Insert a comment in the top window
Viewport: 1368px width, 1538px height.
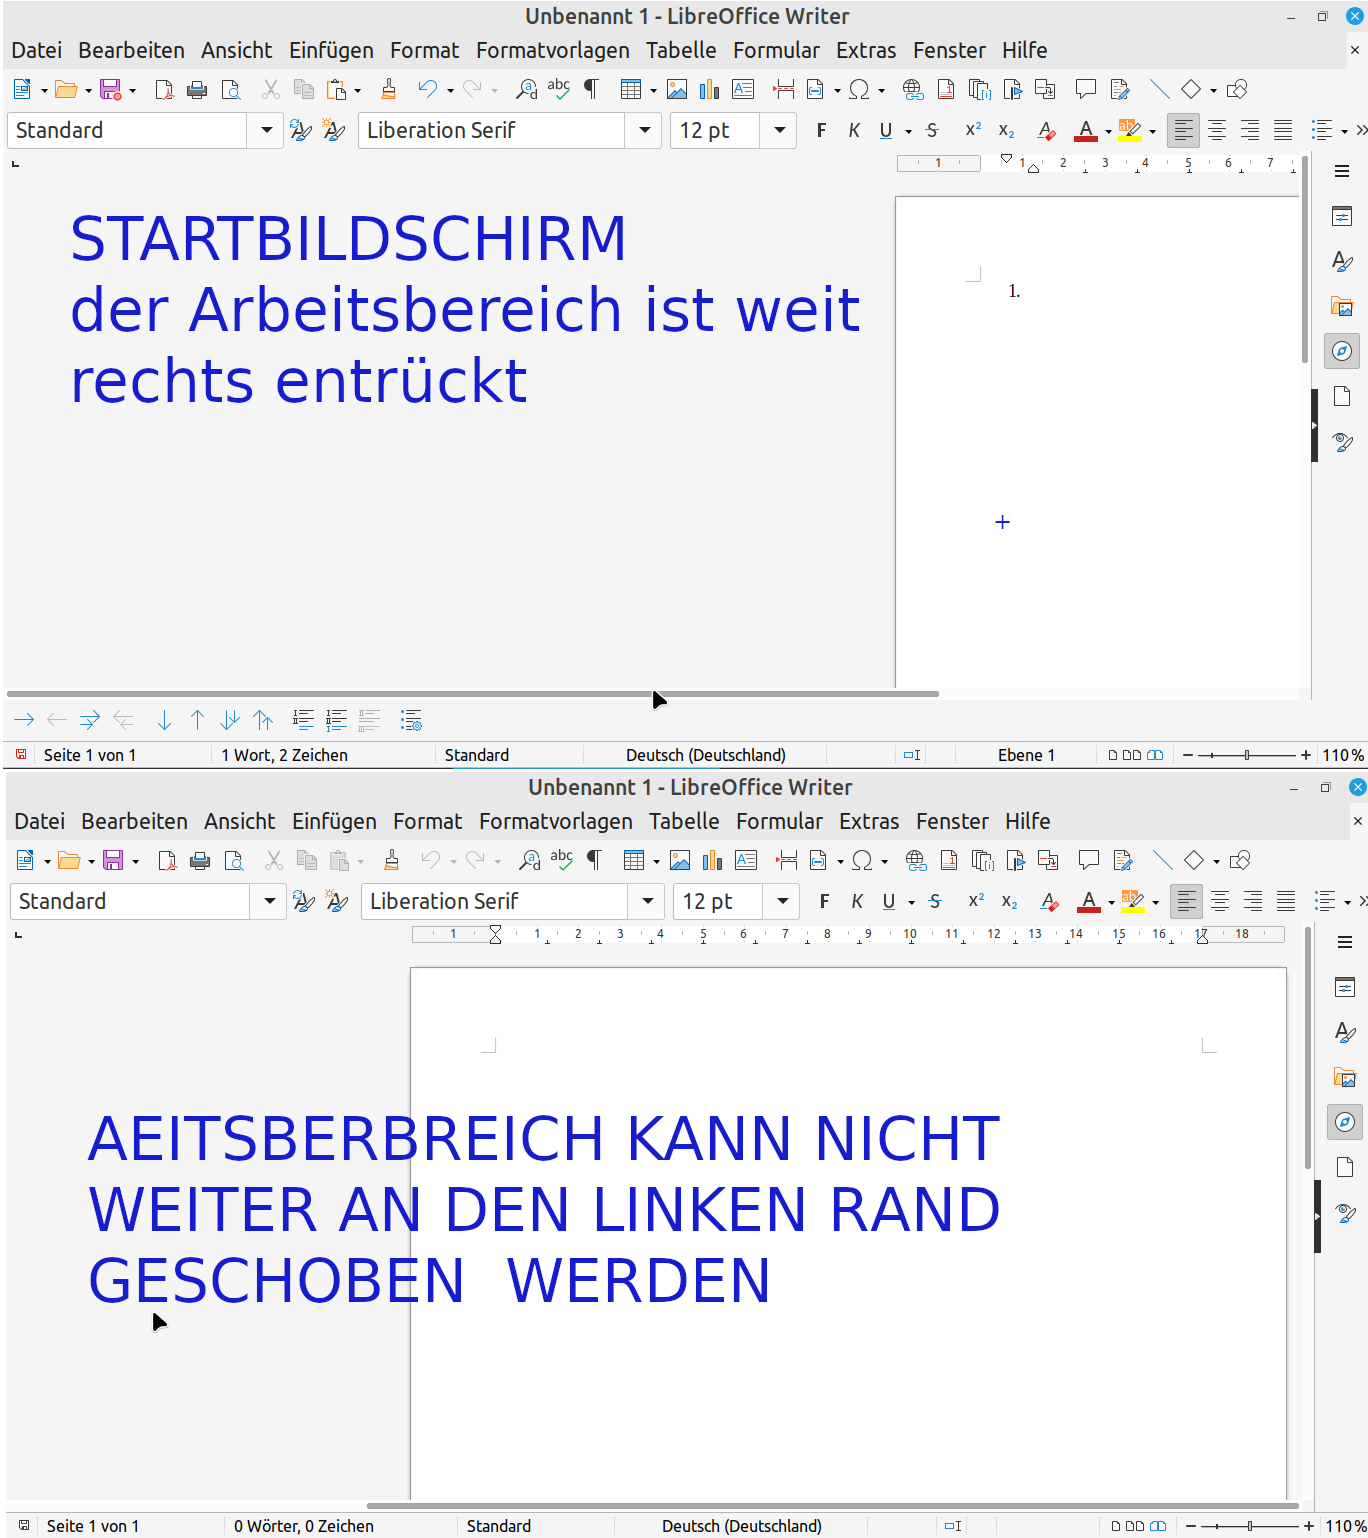coord(1086,90)
